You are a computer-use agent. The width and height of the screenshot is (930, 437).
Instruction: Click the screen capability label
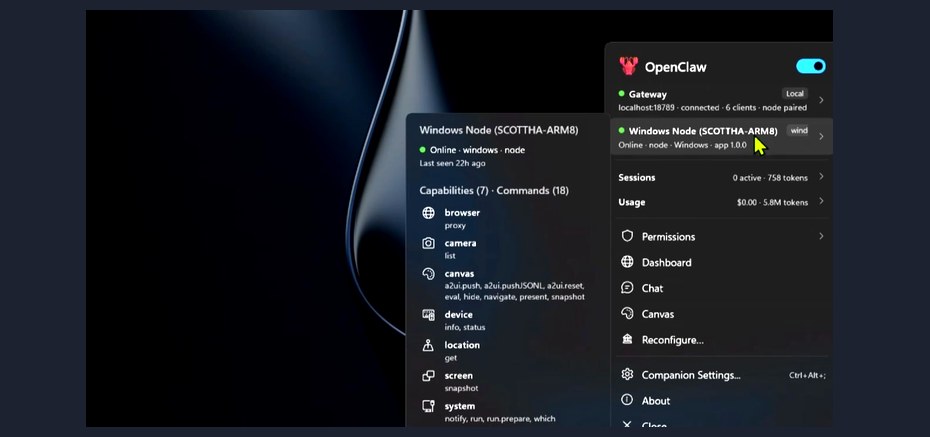coord(458,376)
